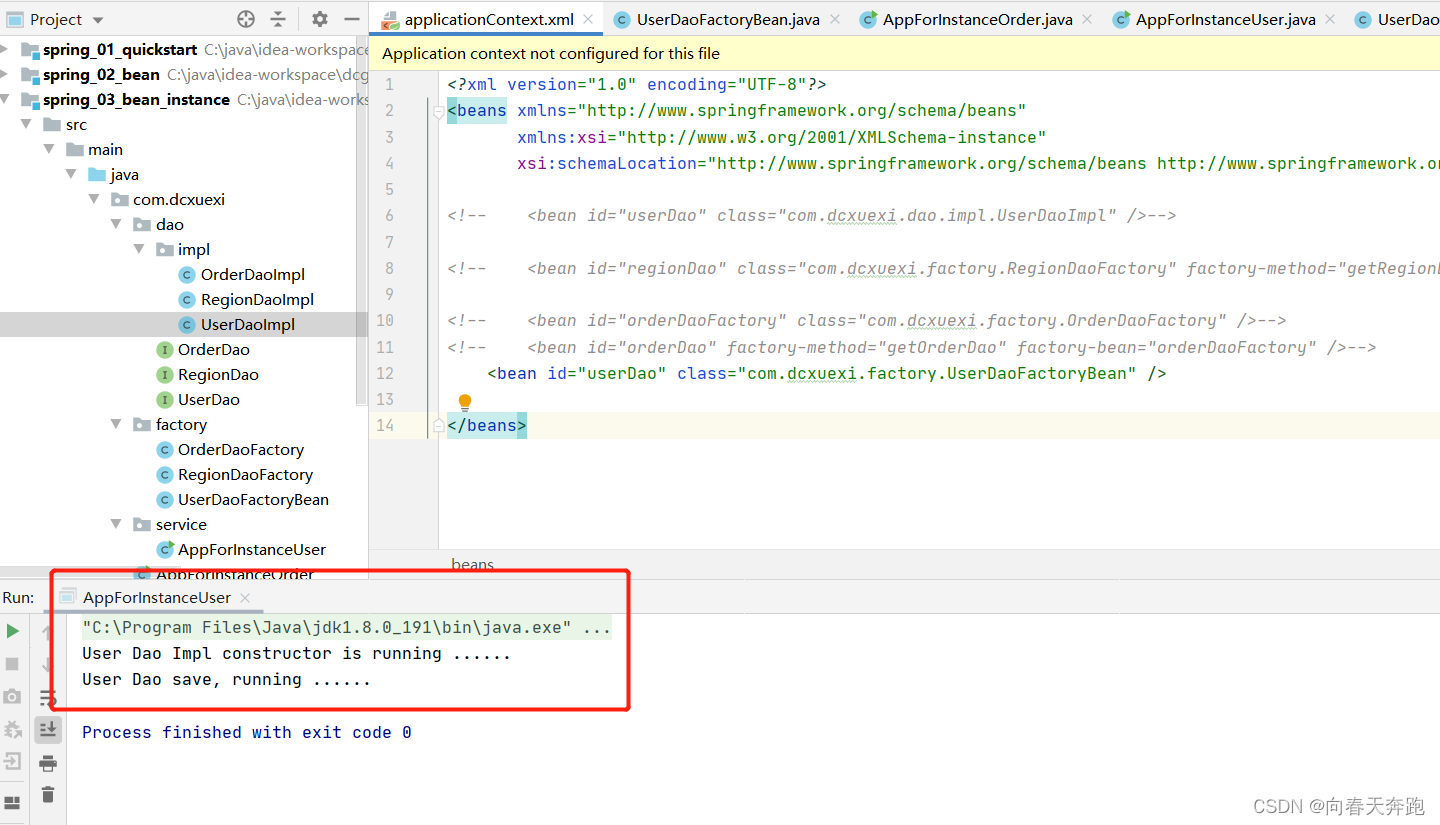Collapse the java source folder arrow

point(72,174)
